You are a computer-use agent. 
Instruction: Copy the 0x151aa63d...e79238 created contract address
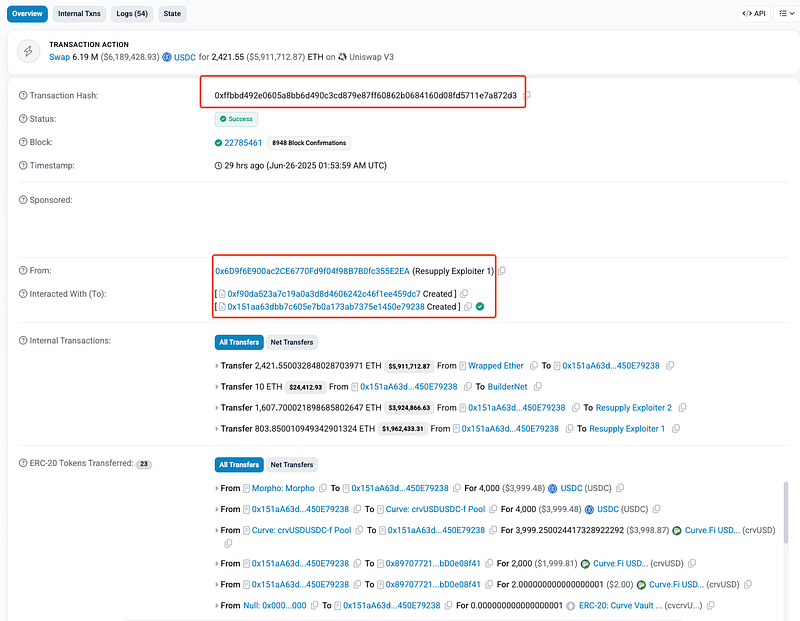point(465,307)
